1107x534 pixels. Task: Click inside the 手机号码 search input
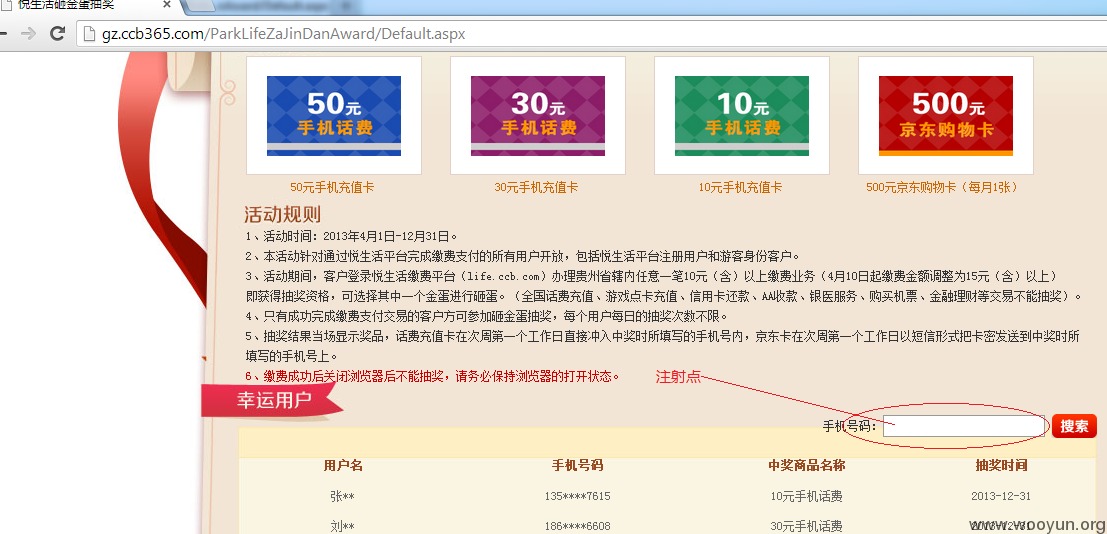coord(964,426)
